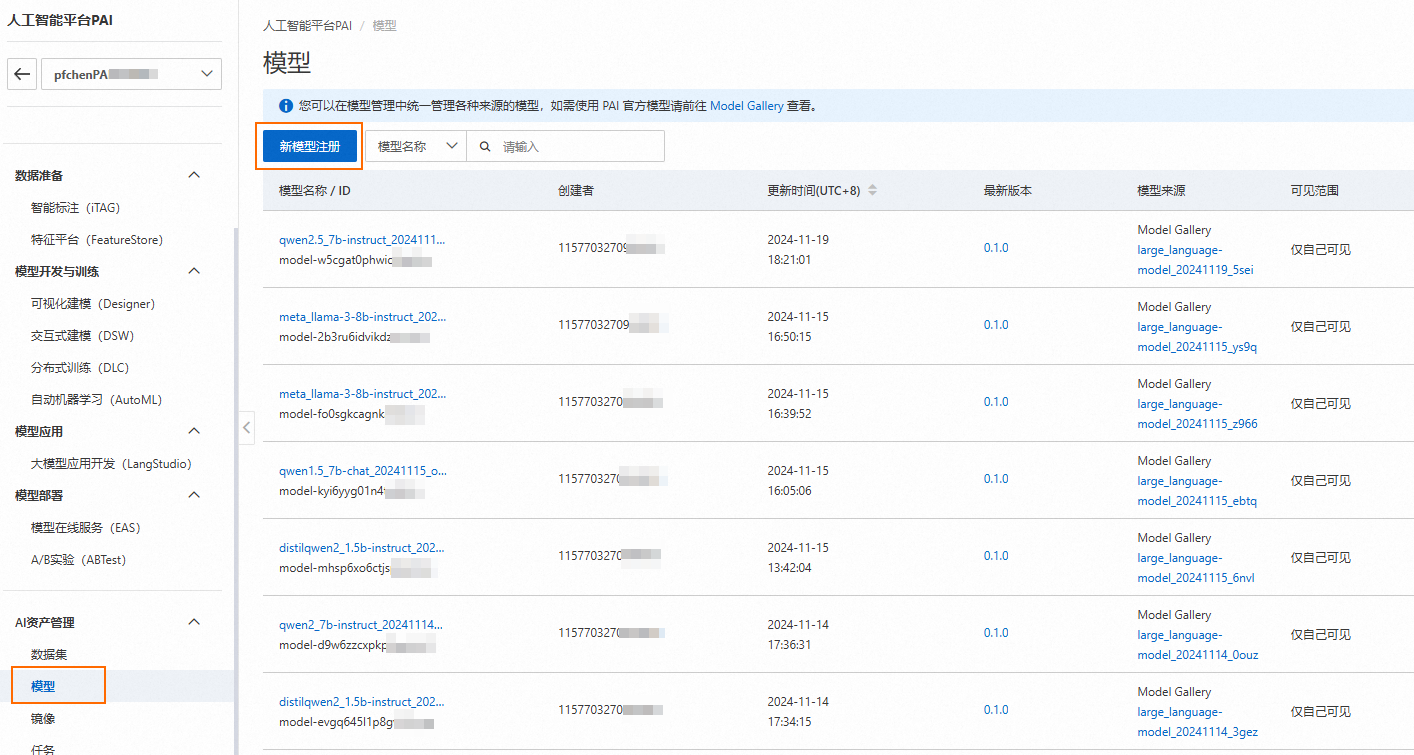Image resolution: width=1414 pixels, height=755 pixels.
Task: Click the 新模型注册 button
Action: click(x=309, y=146)
